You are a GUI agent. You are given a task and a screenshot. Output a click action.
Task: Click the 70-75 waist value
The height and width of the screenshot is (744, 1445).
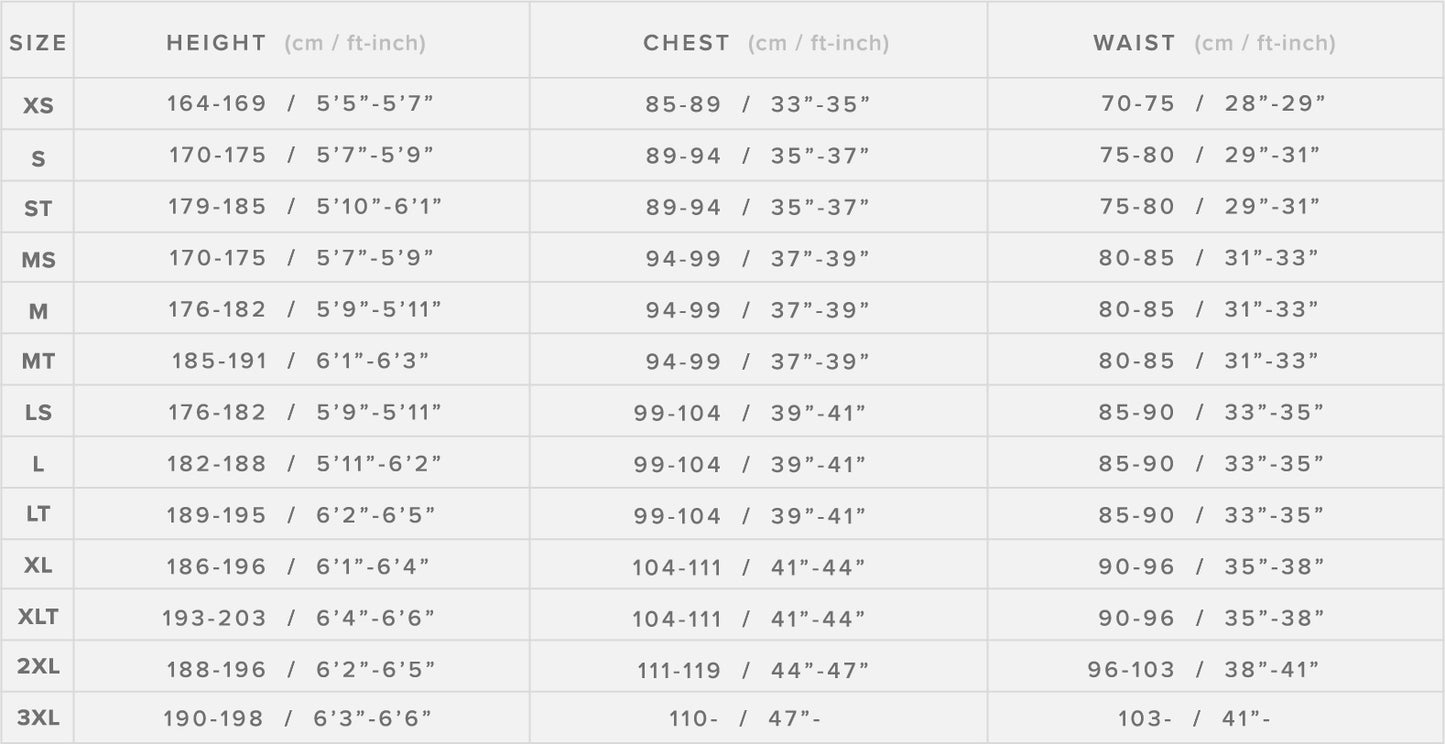[1138, 104]
